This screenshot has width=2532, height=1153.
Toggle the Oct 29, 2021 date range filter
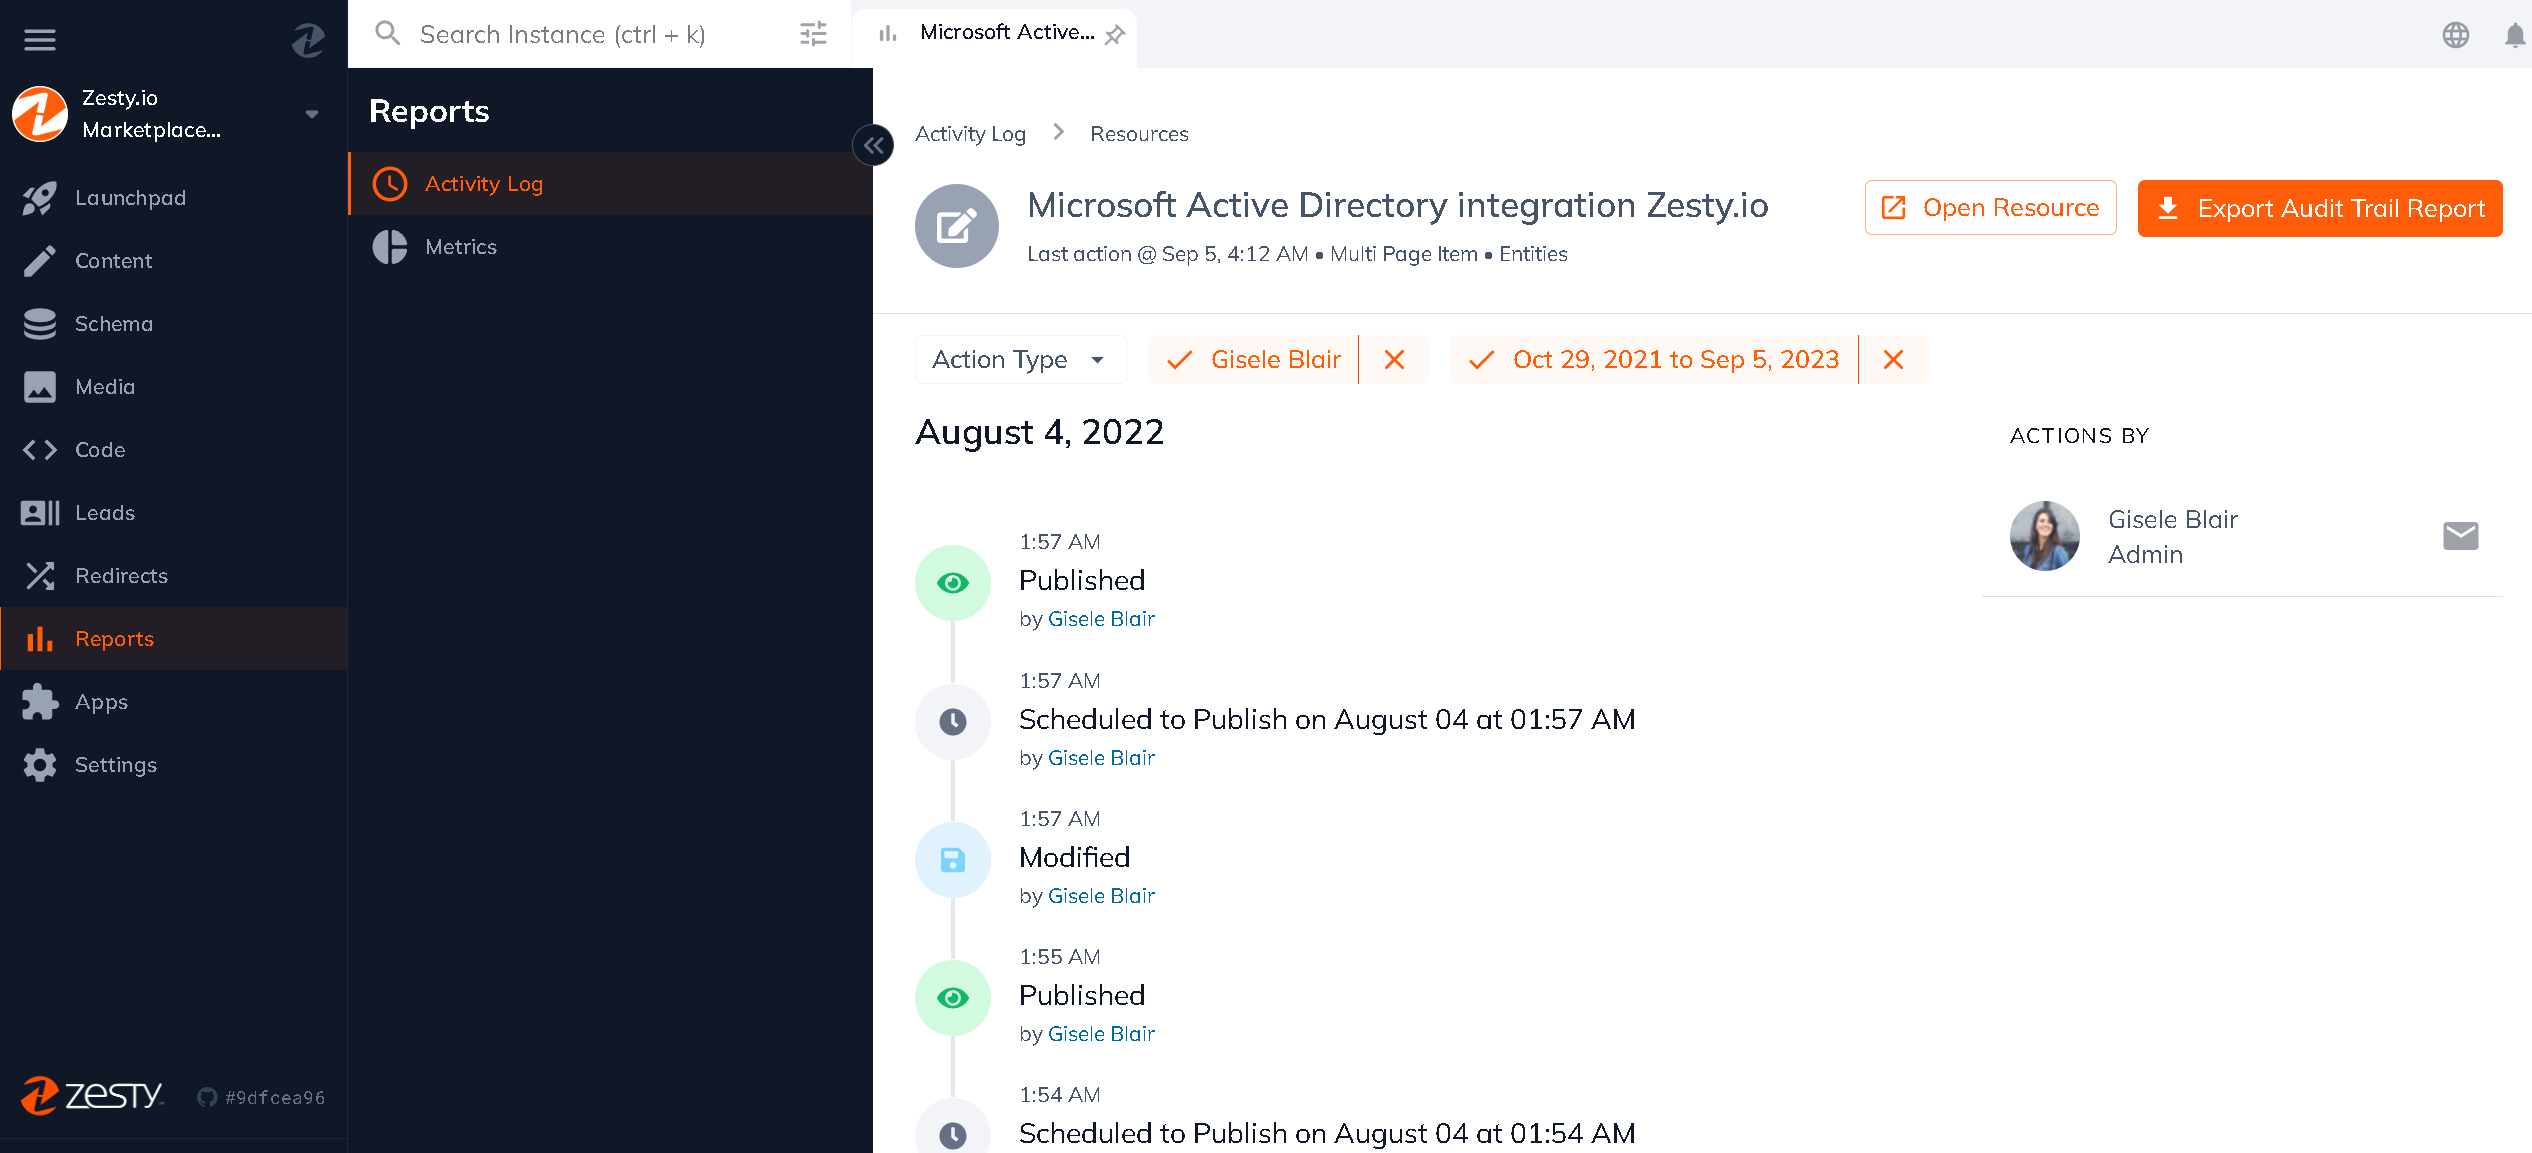(x=1654, y=359)
